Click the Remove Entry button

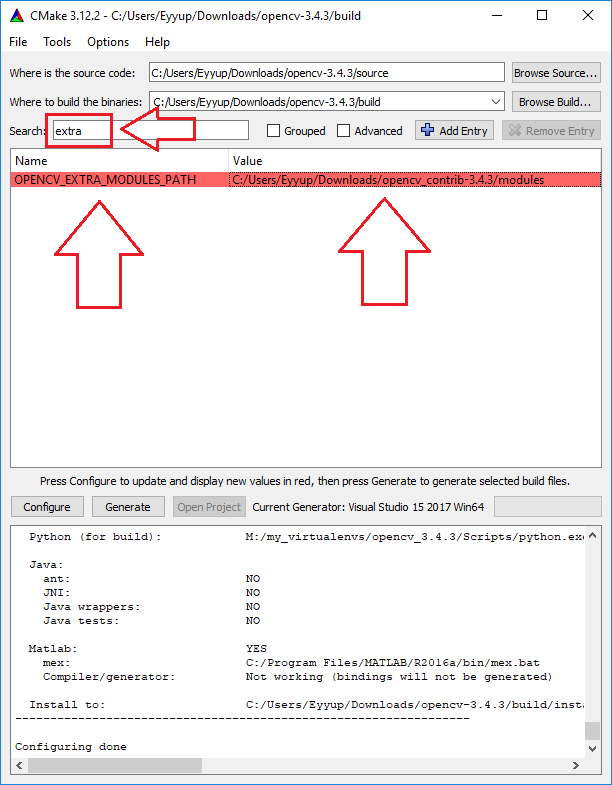(x=551, y=131)
